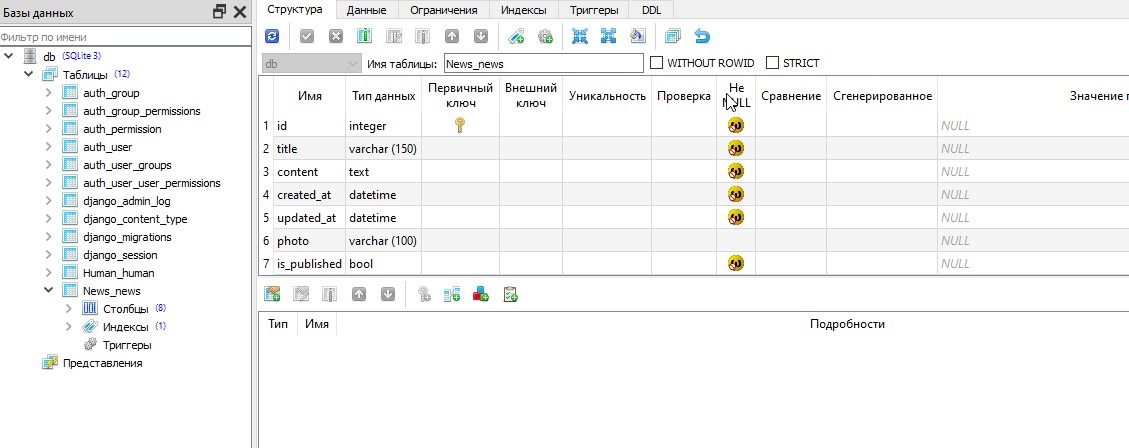Select django_session in the tree

120,255
